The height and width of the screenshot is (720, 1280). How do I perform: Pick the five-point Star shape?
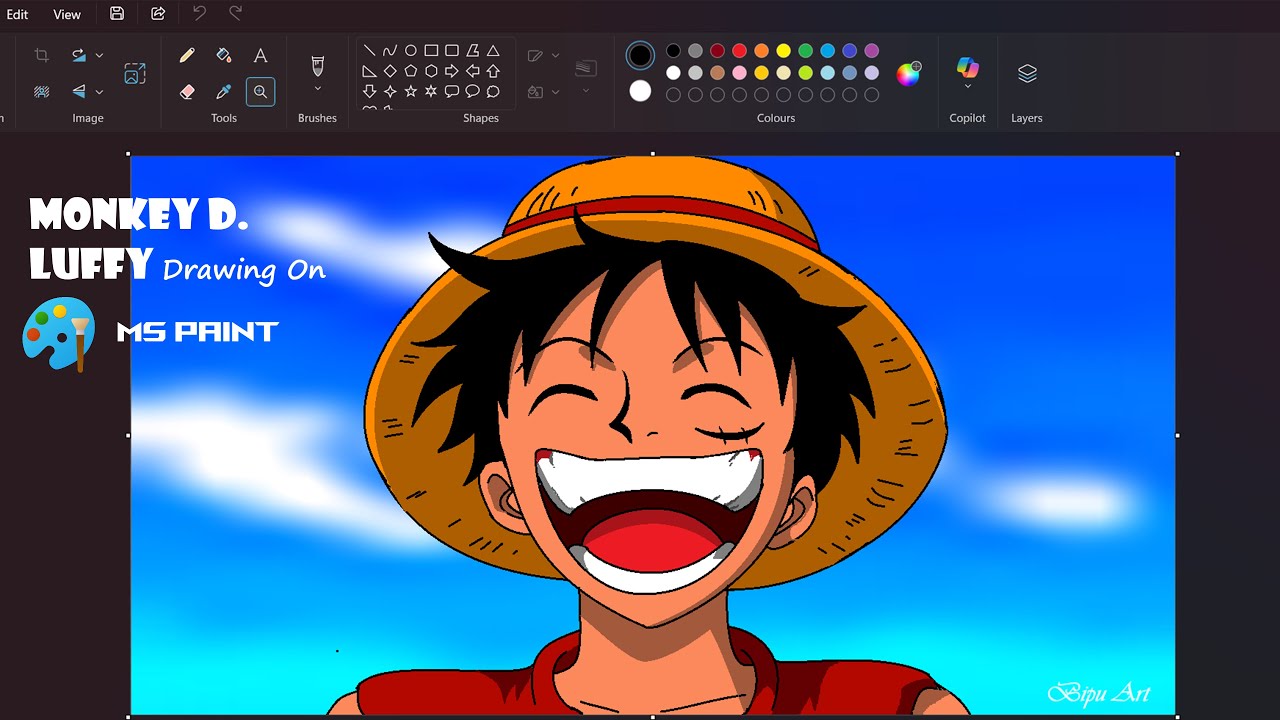tap(410, 92)
